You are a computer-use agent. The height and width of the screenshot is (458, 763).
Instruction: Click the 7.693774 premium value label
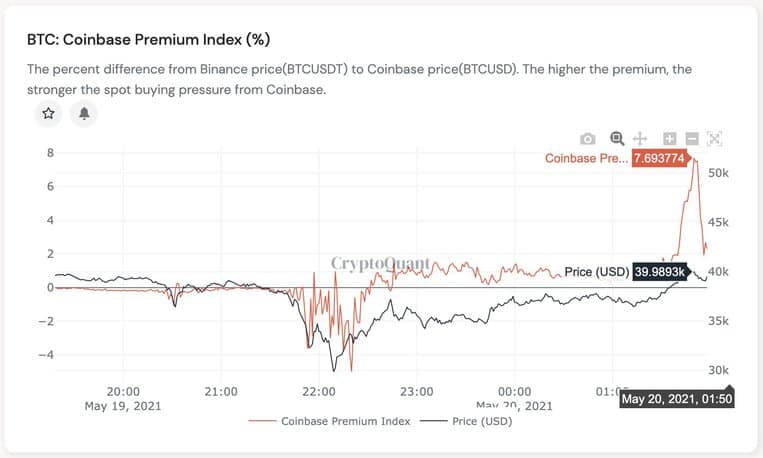659,158
